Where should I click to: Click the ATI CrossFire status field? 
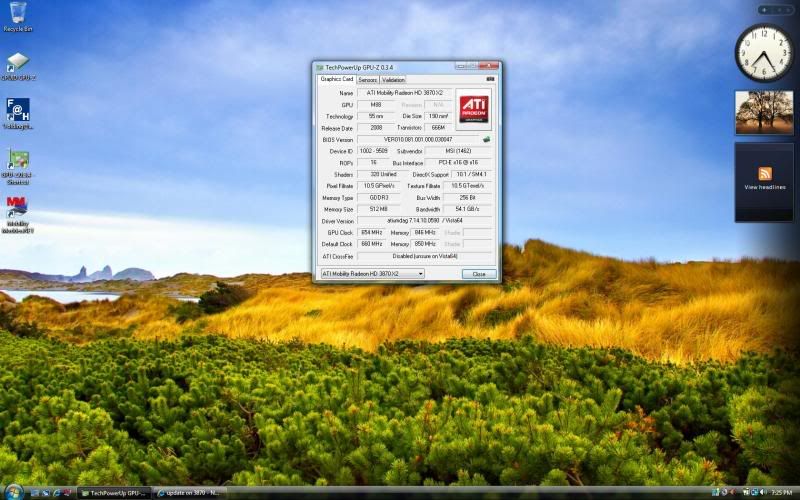click(x=425, y=257)
